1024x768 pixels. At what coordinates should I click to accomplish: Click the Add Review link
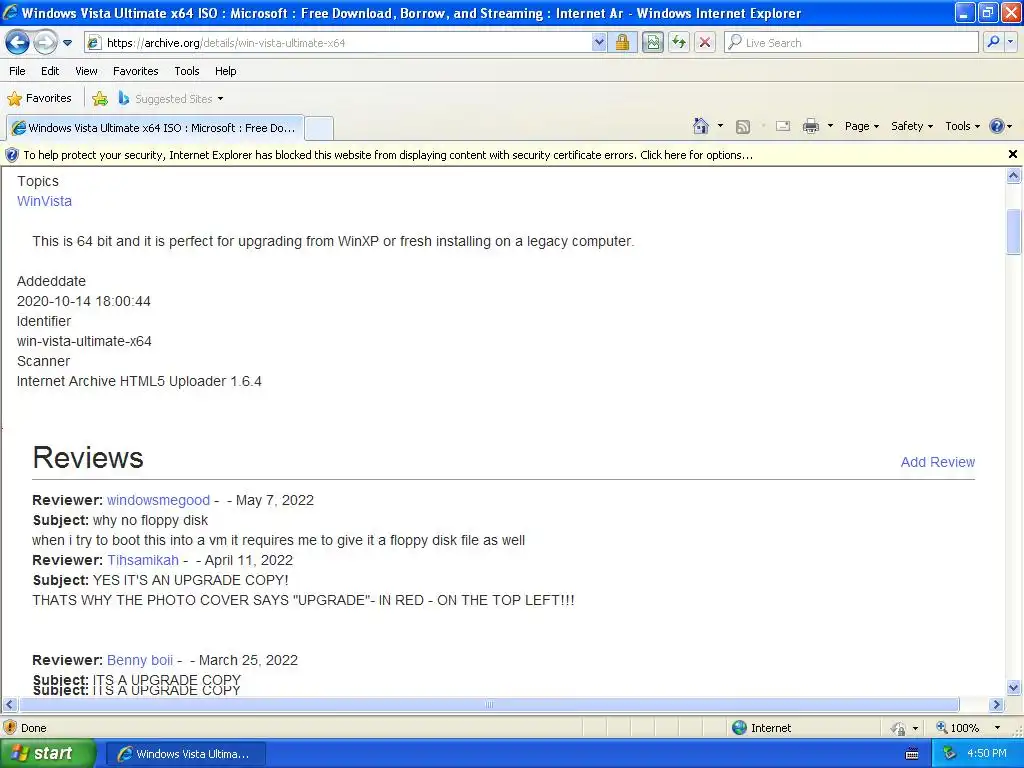[x=937, y=462]
